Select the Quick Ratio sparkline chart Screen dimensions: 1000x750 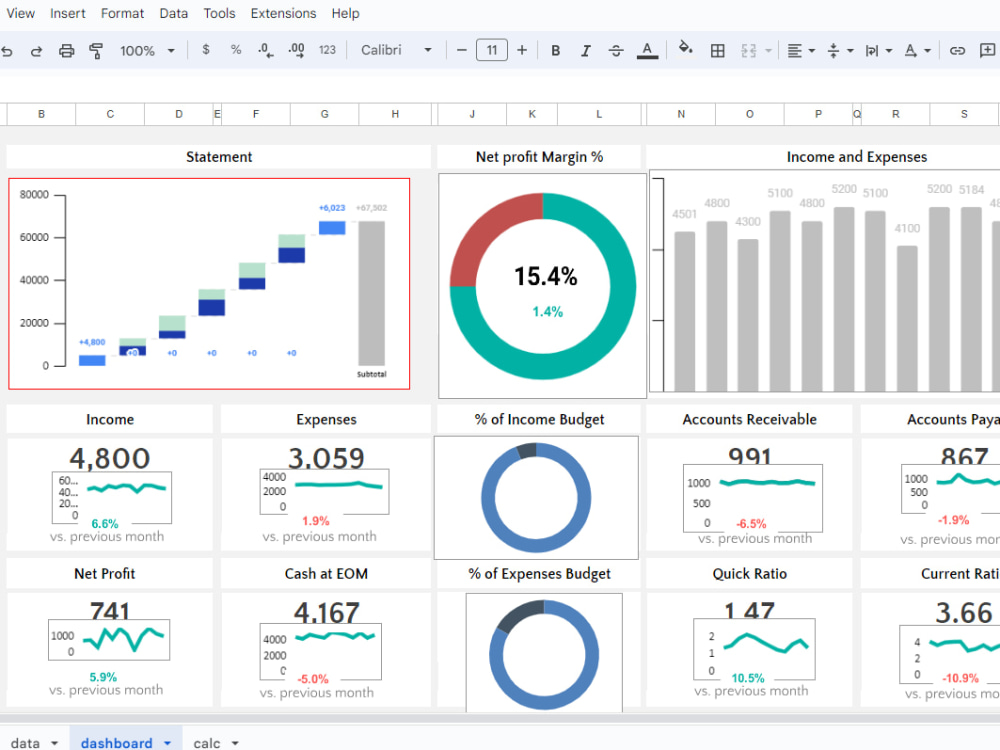(754, 649)
